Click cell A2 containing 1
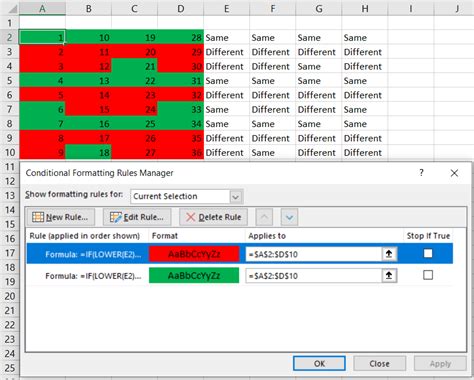 (42, 37)
